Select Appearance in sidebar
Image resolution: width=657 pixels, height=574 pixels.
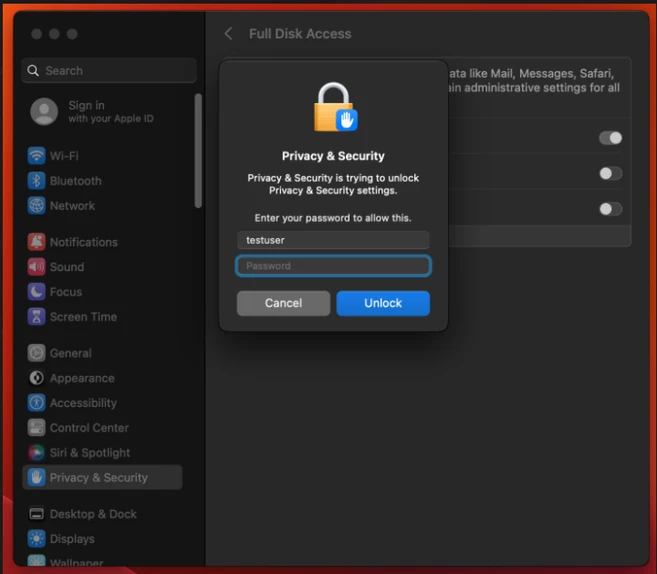click(x=82, y=378)
